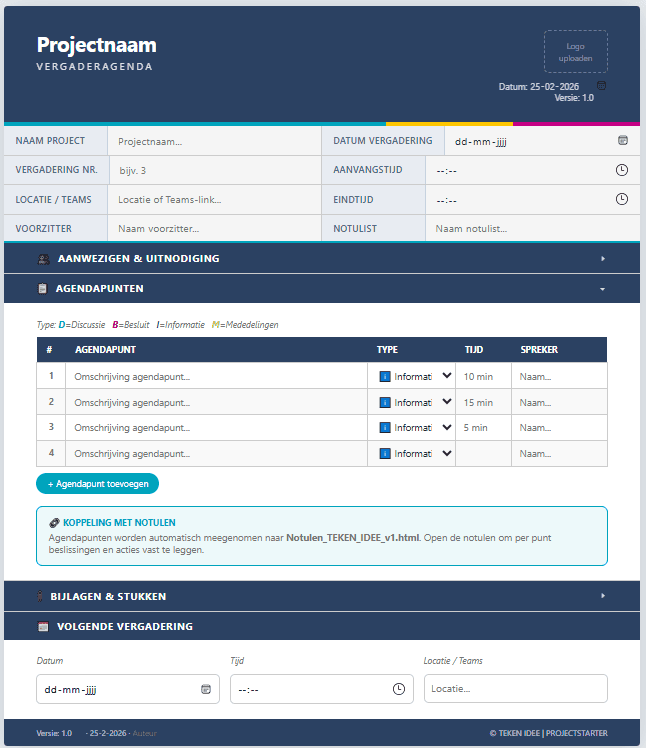The width and height of the screenshot is (646, 748).
Task: Open clock picker in next meeting Tijd field
Action: click(x=399, y=689)
